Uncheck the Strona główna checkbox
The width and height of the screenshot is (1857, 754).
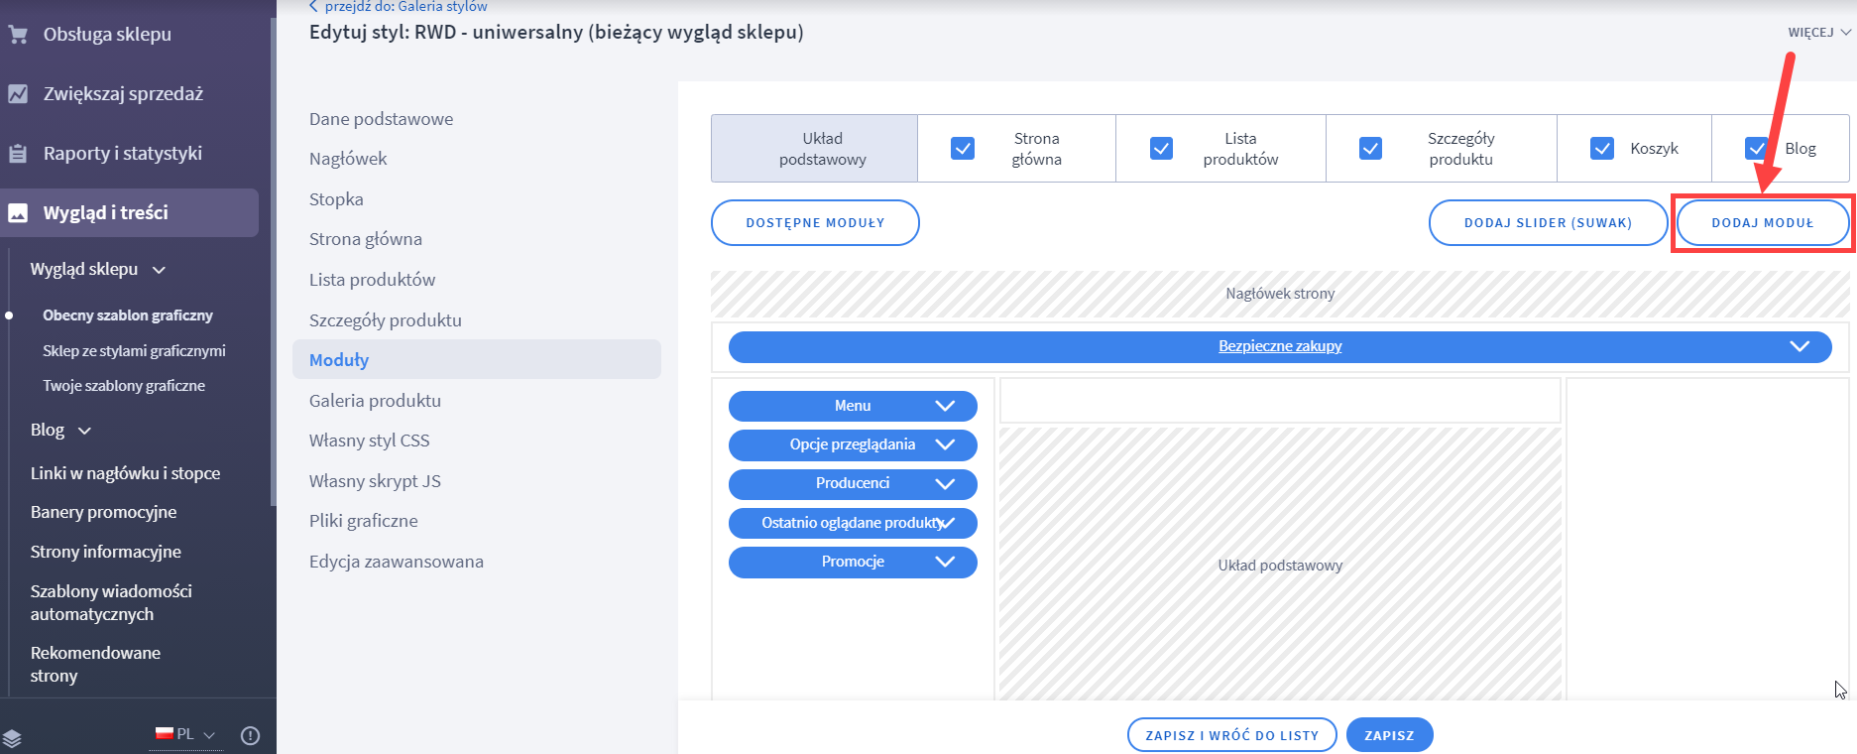coord(962,149)
